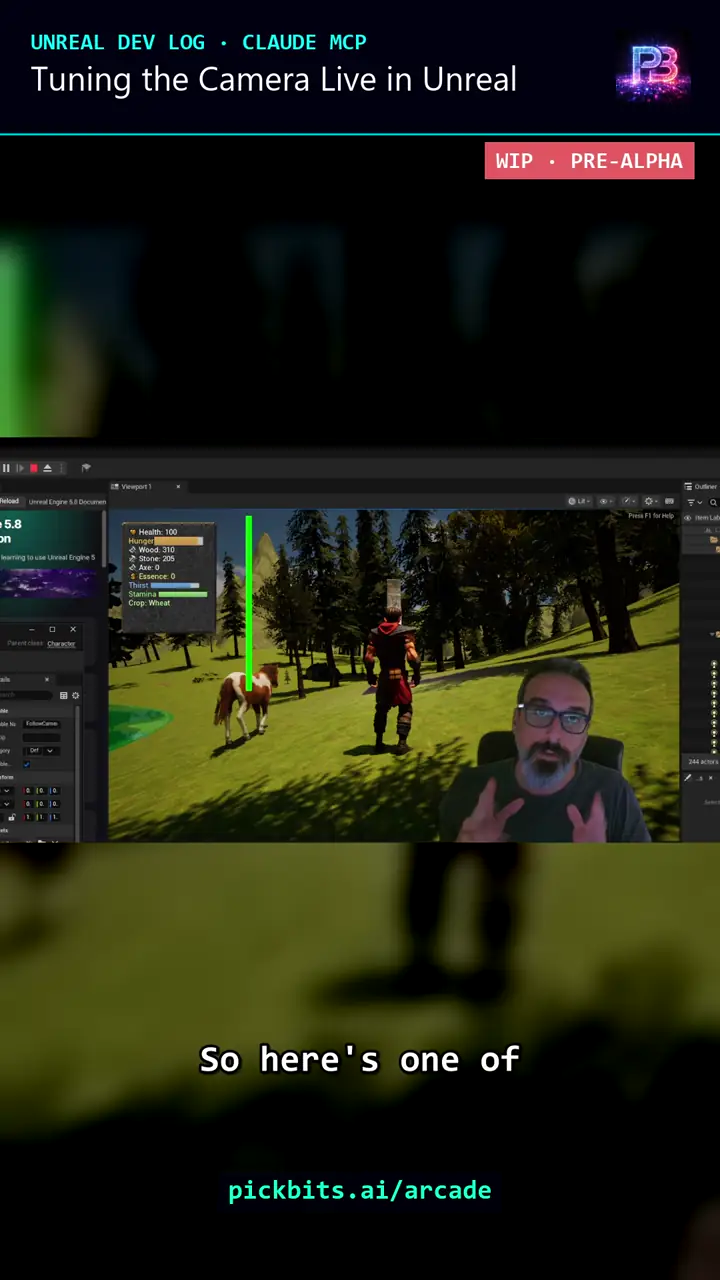Viewport: 720px width, 1280px height.
Task: Open the category Def dropdown
Action: pos(41,751)
